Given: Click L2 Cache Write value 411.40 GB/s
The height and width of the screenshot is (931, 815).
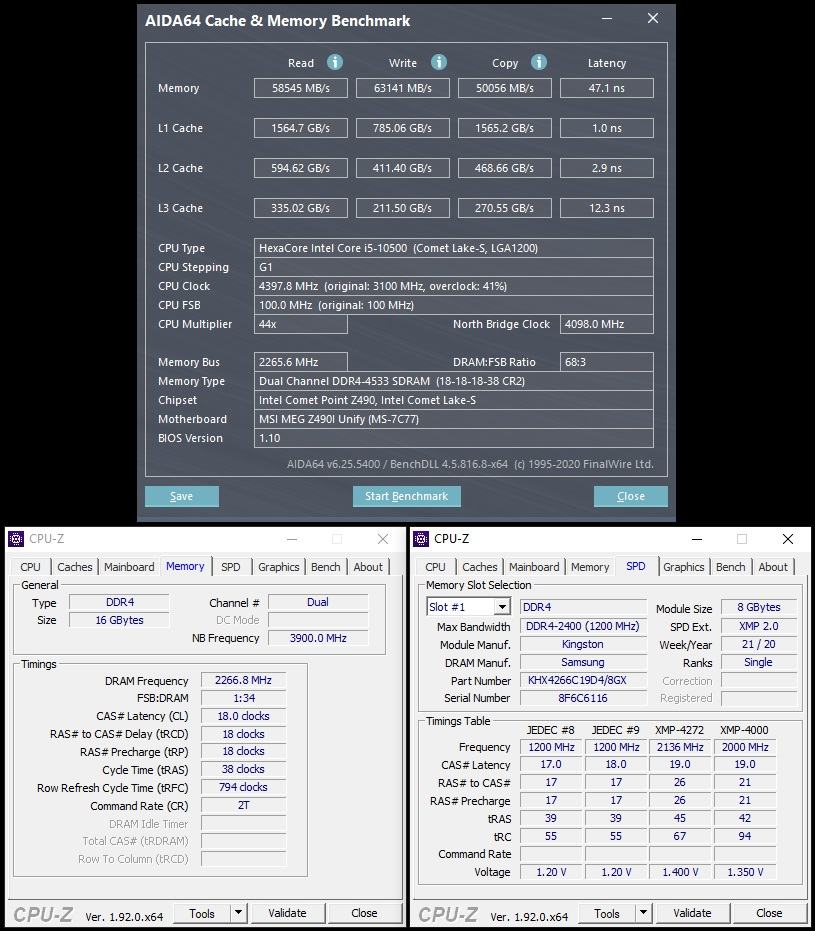Looking at the screenshot, I should [x=402, y=168].
